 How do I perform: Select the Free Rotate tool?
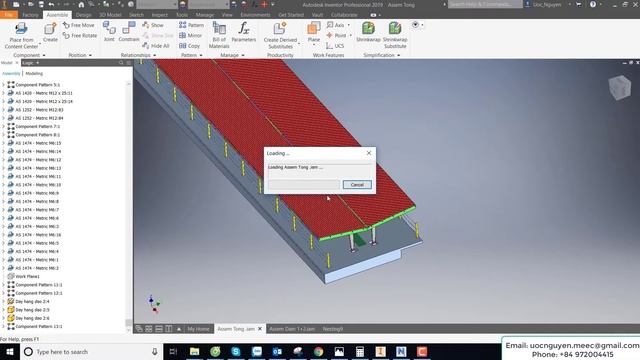click(x=80, y=36)
